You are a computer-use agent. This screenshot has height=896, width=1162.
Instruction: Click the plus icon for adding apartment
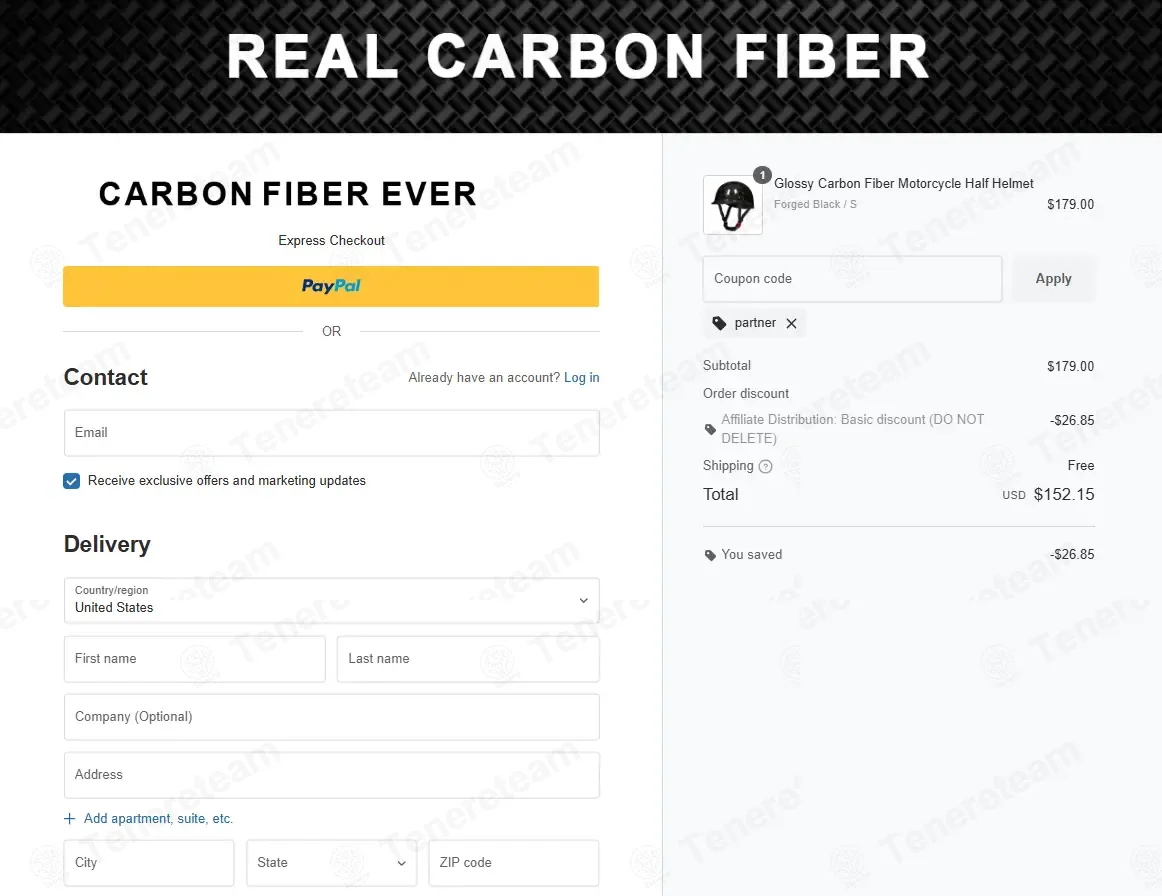70,818
